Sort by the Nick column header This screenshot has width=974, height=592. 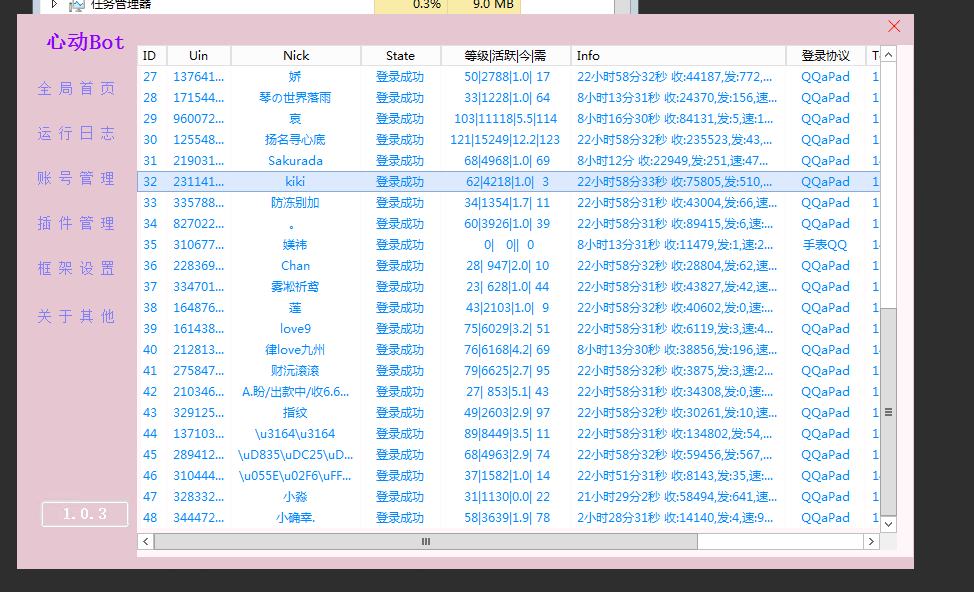tap(296, 56)
